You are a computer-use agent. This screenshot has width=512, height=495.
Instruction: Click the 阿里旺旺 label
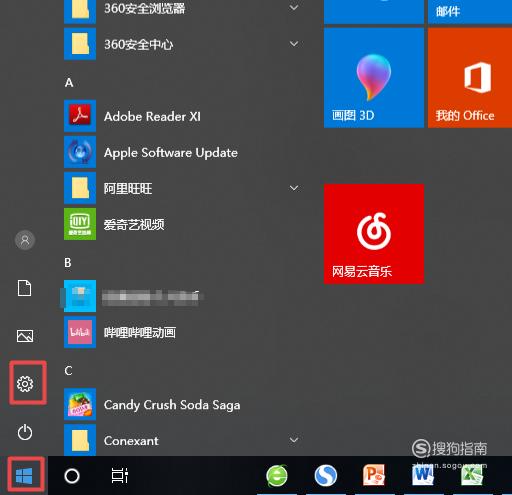click(x=128, y=188)
